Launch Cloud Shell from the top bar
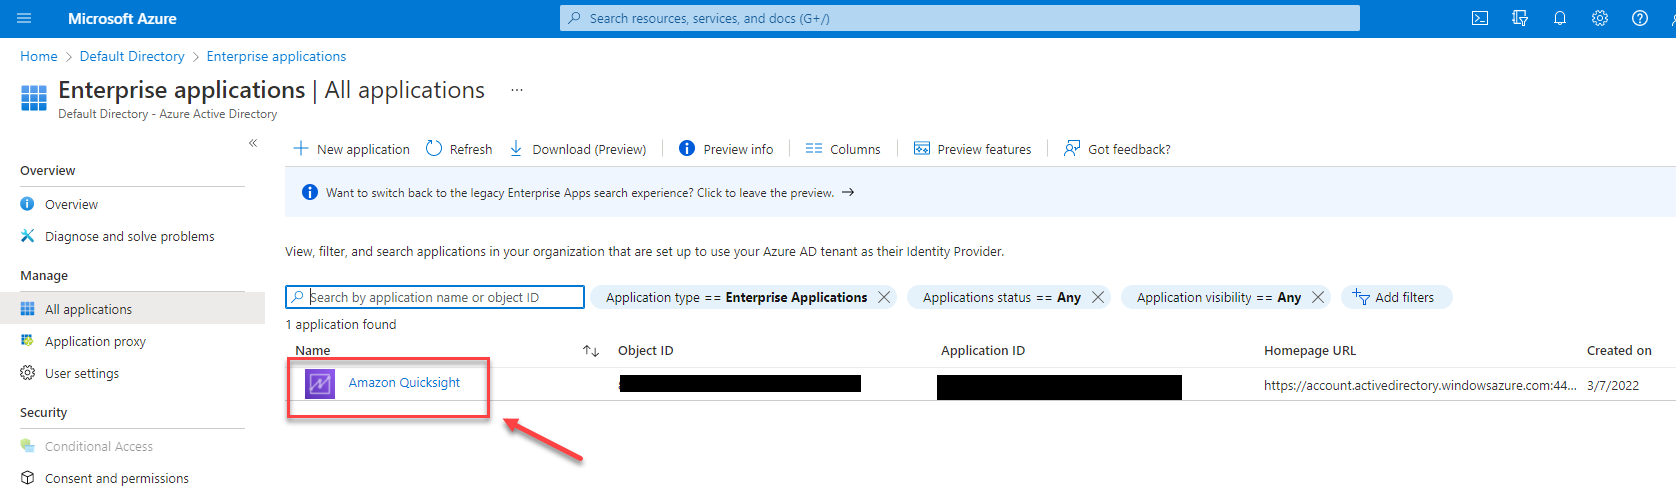This screenshot has height=500, width=1676. click(1480, 18)
